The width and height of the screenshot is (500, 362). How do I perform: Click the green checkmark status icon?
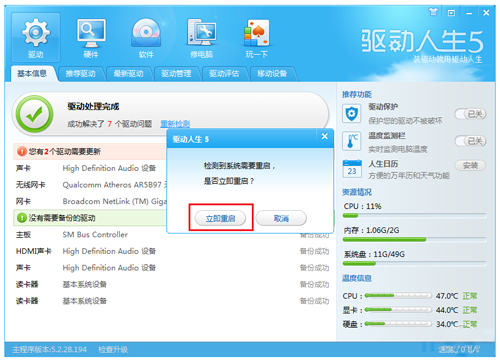point(34,114)
